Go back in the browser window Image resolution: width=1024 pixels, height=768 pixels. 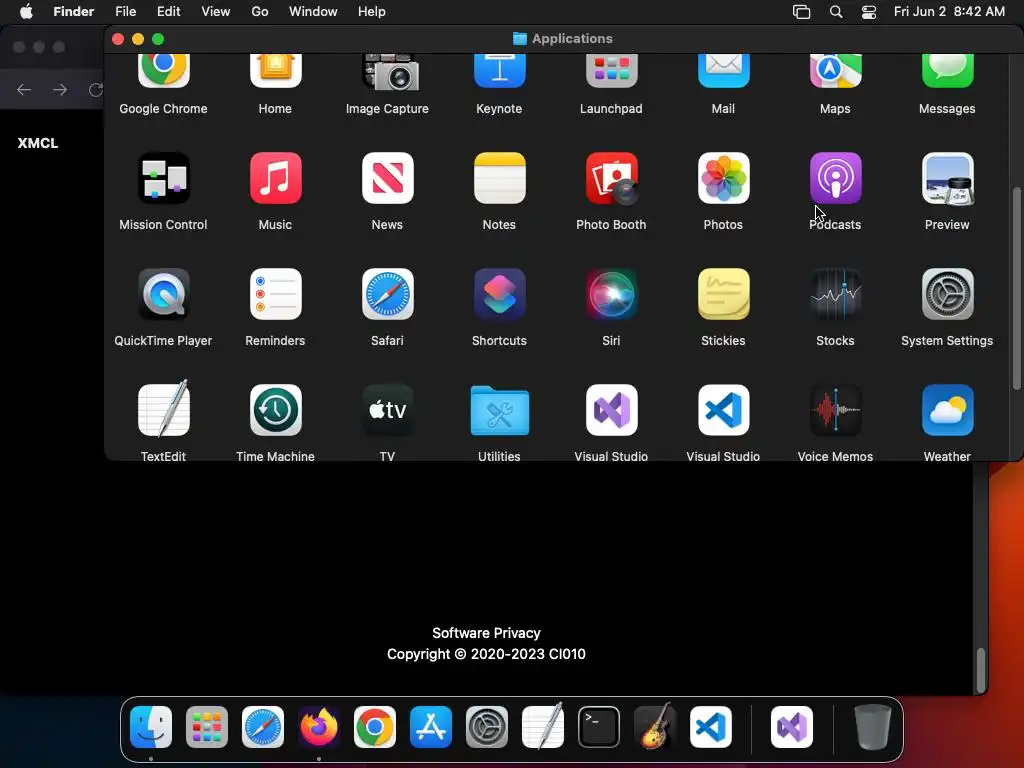24,89
